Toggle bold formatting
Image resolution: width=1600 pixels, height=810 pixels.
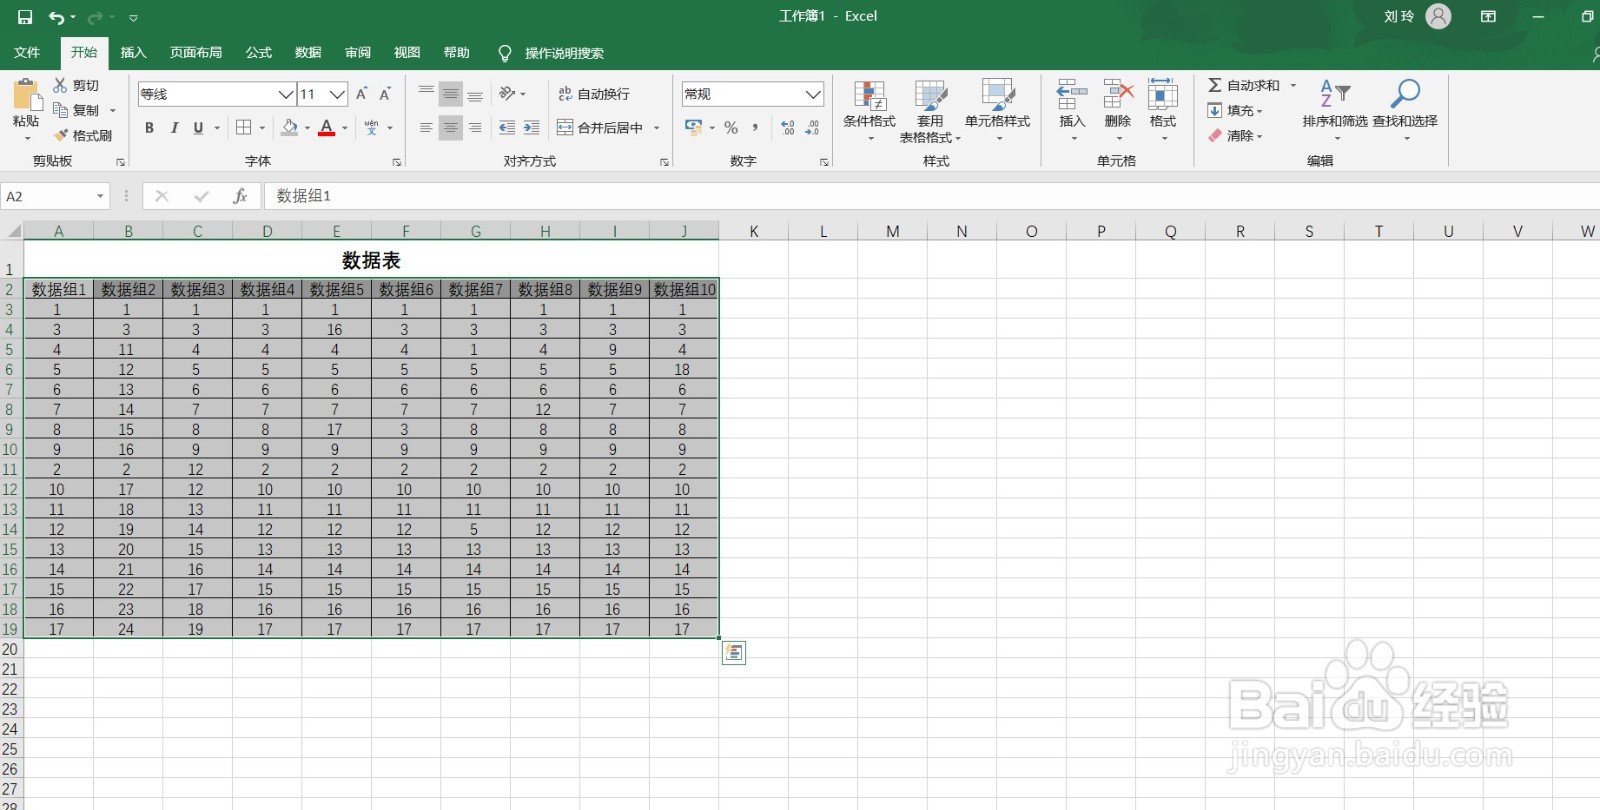tap(150, 128)
